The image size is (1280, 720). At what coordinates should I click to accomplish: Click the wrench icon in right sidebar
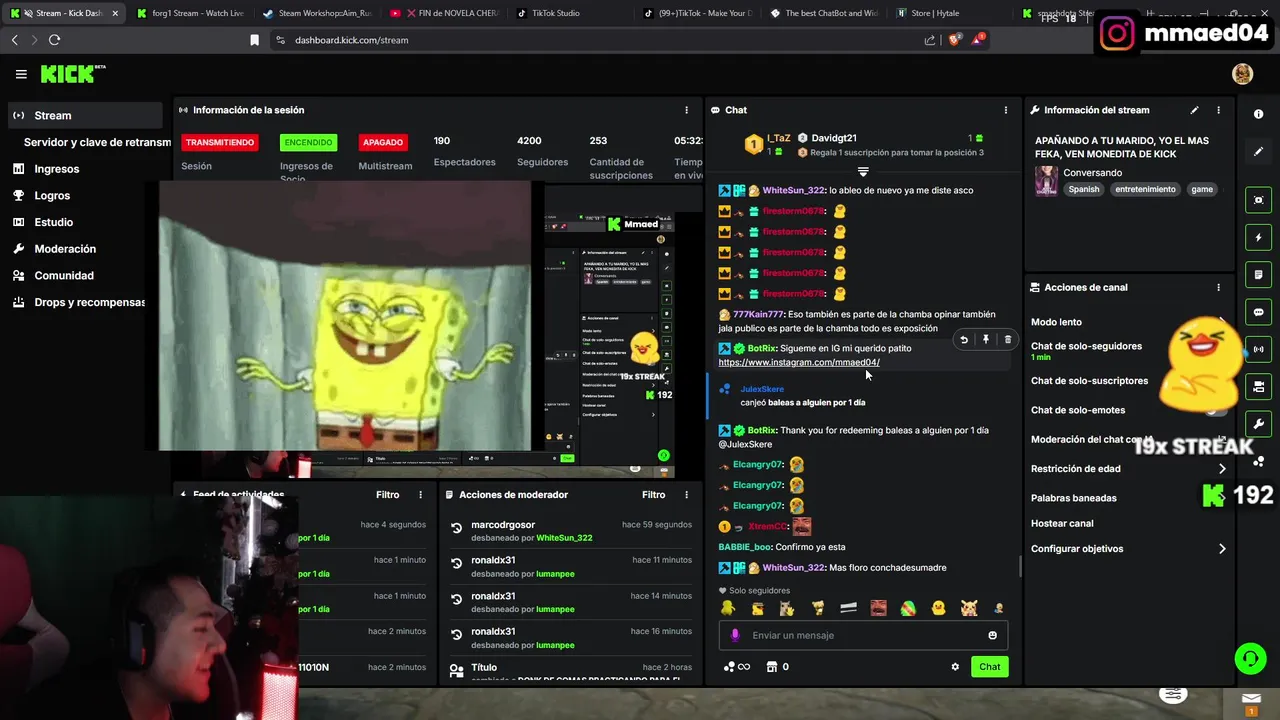pyautogui.click(x=1258, y=424)
